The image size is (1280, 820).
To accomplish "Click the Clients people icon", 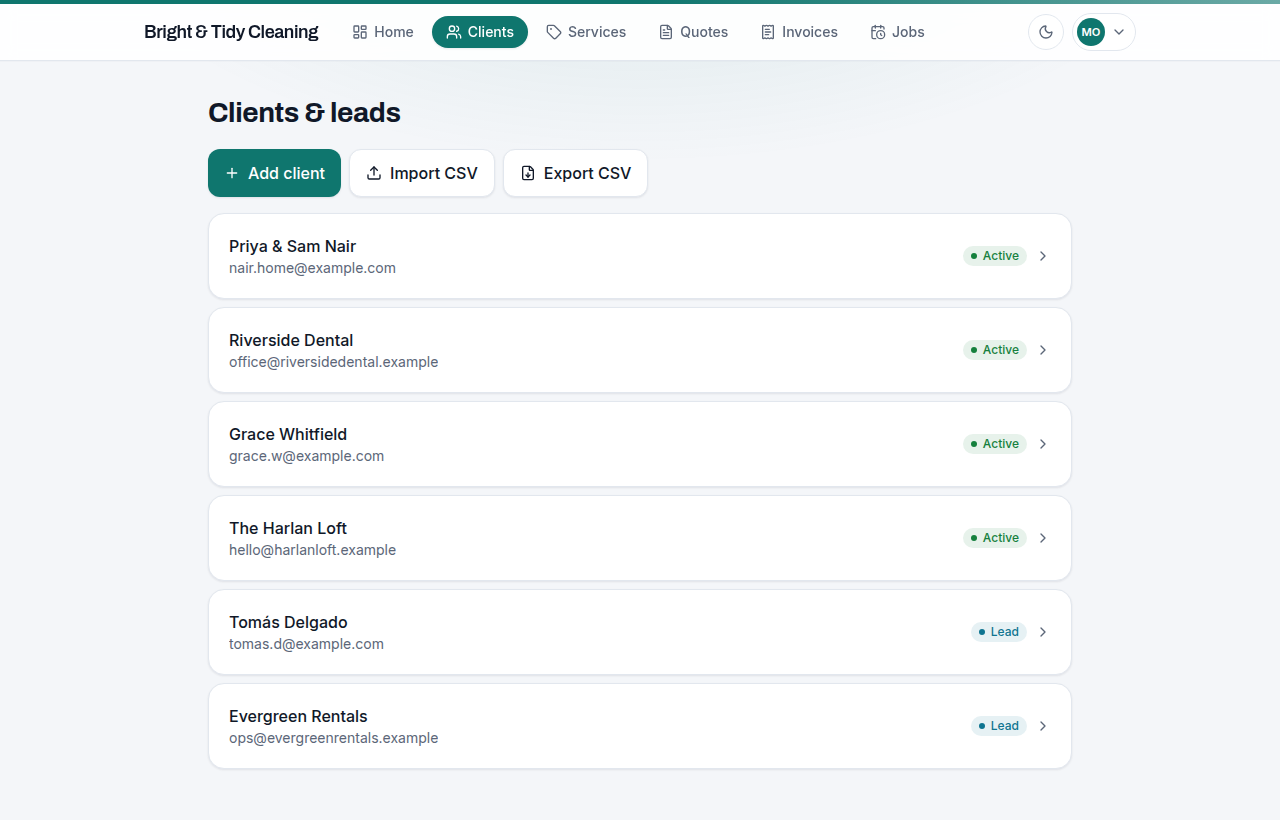I will (x=454, y=32).
